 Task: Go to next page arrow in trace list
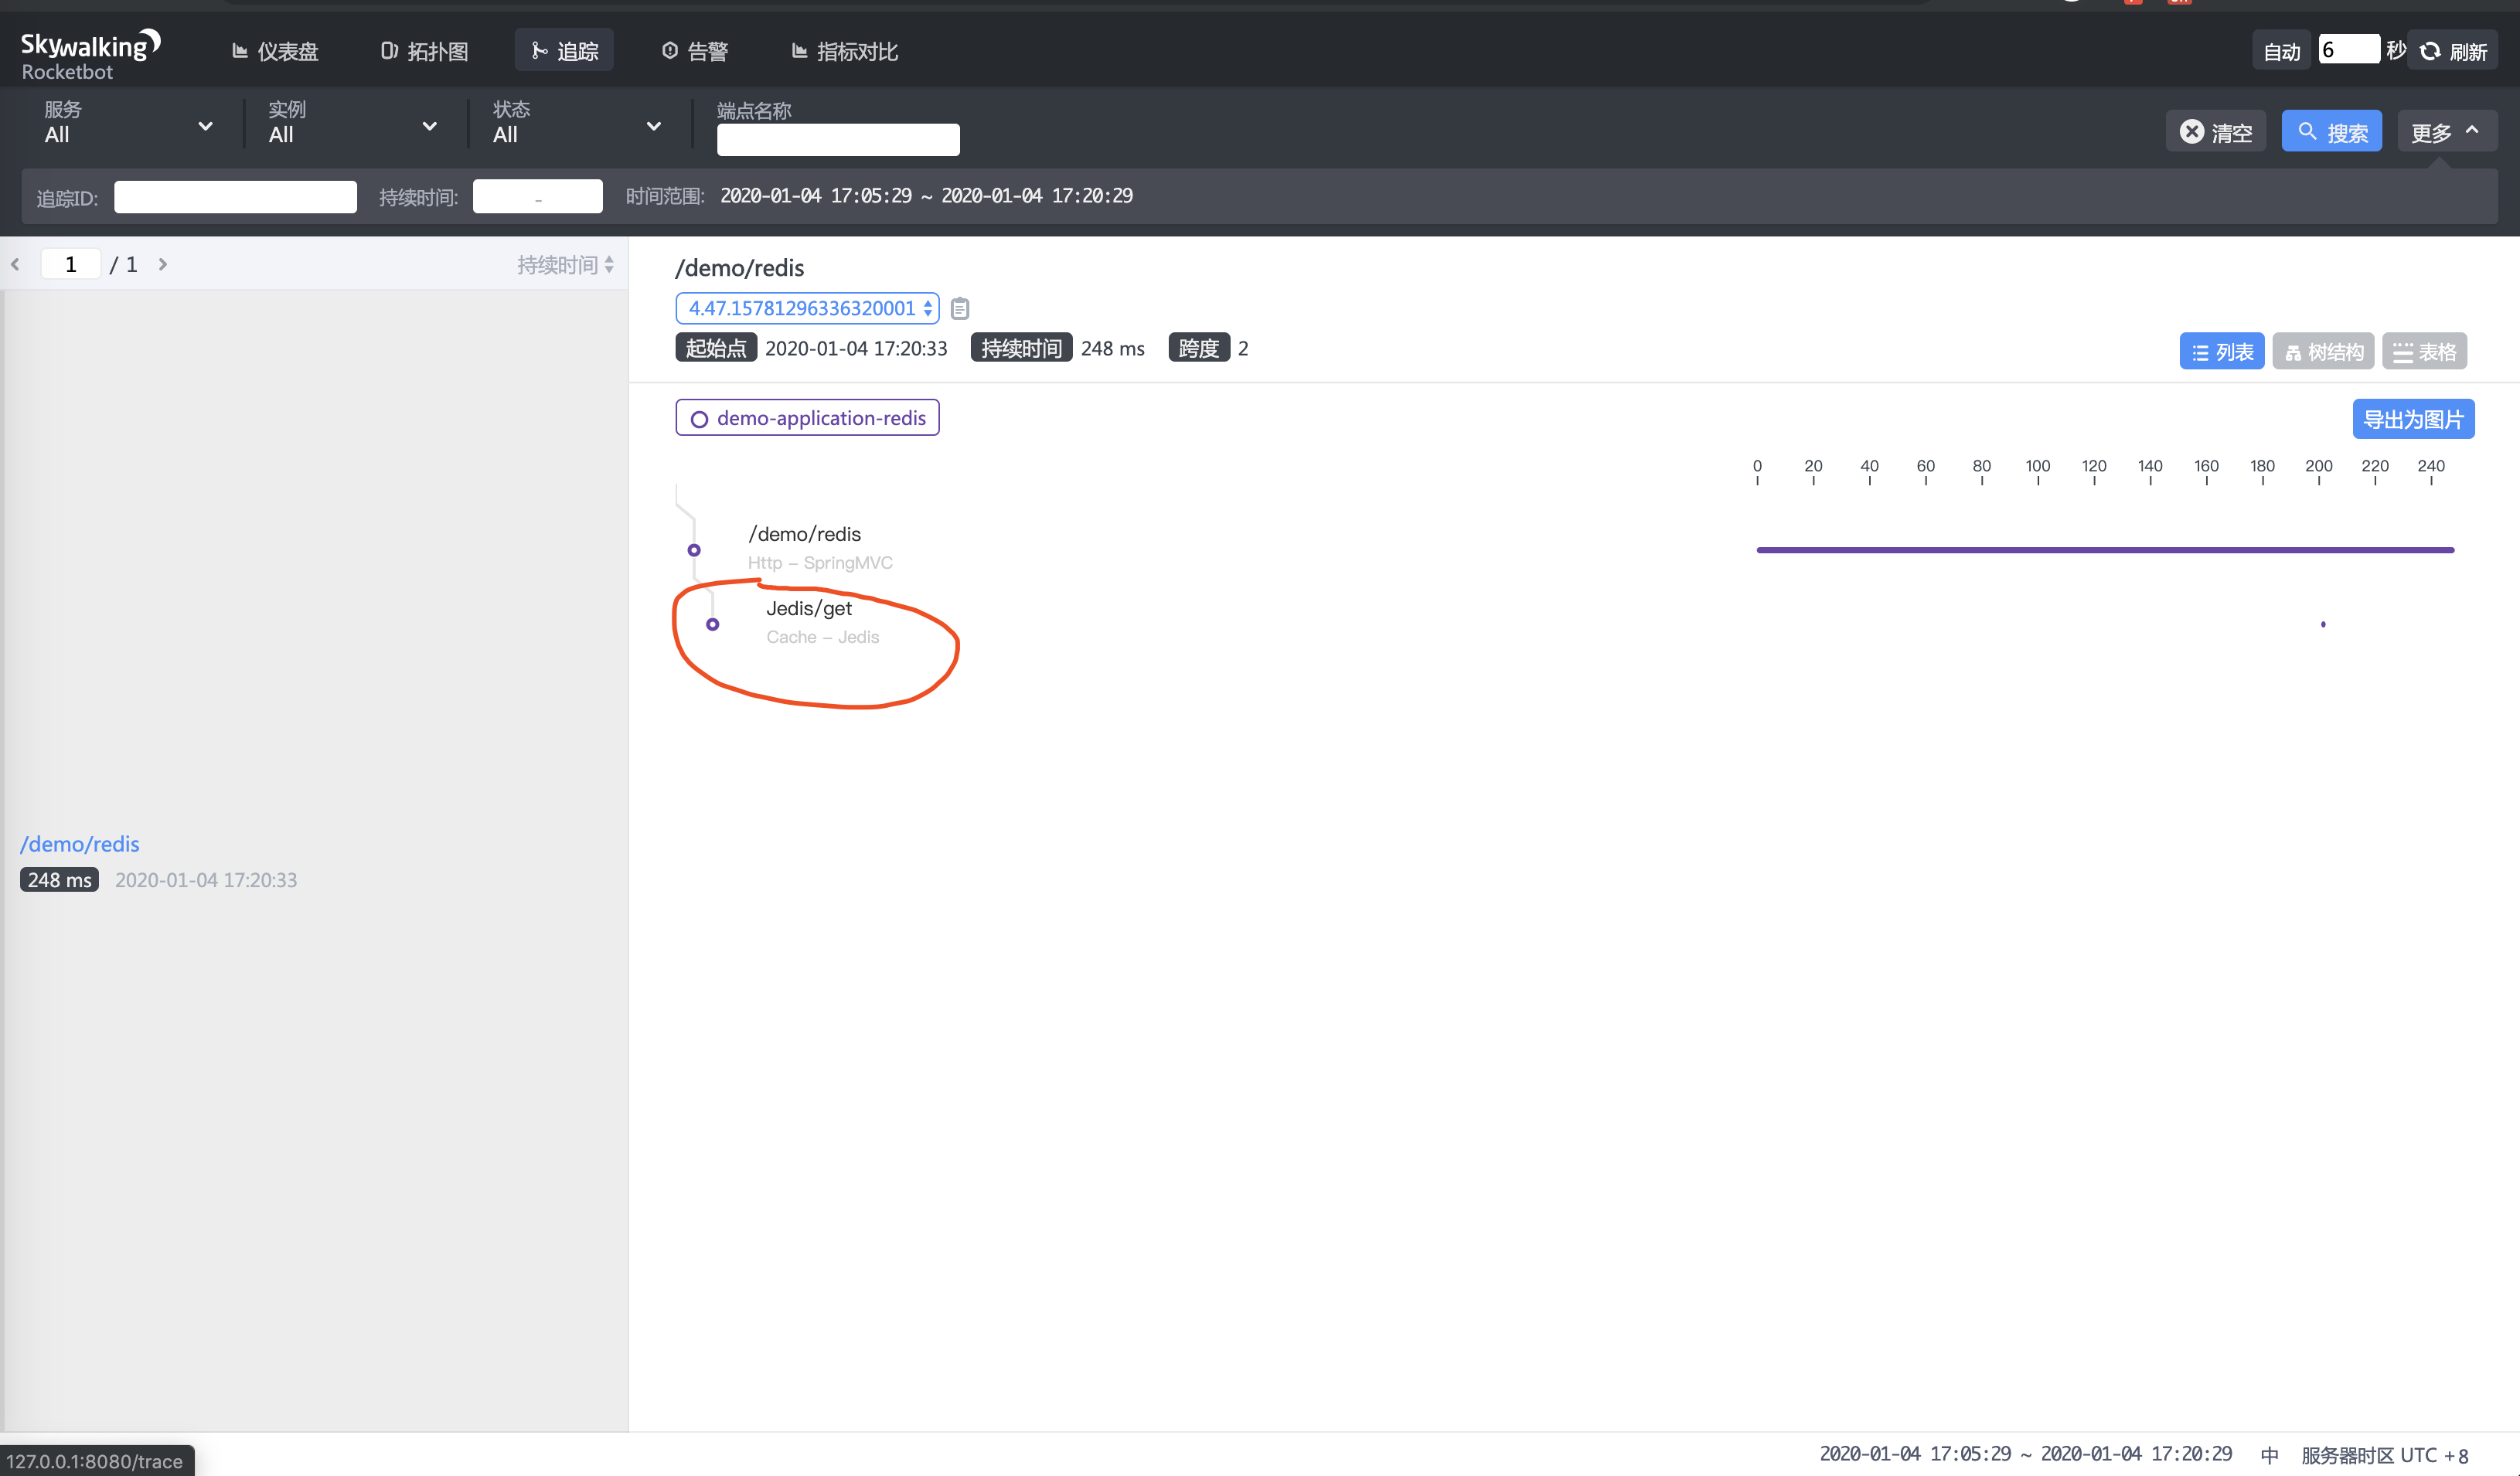point(163,265)
